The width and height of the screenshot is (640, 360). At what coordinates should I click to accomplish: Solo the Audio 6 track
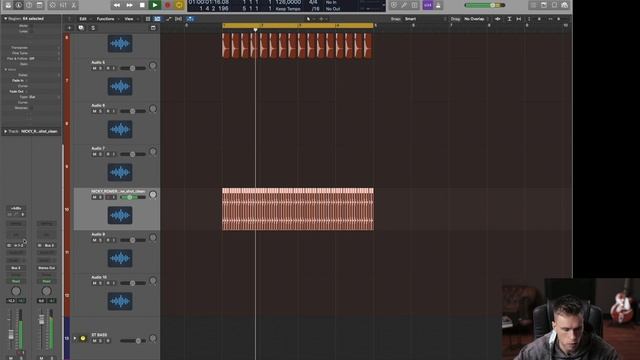pyautogui.click(x=101, y=111)
